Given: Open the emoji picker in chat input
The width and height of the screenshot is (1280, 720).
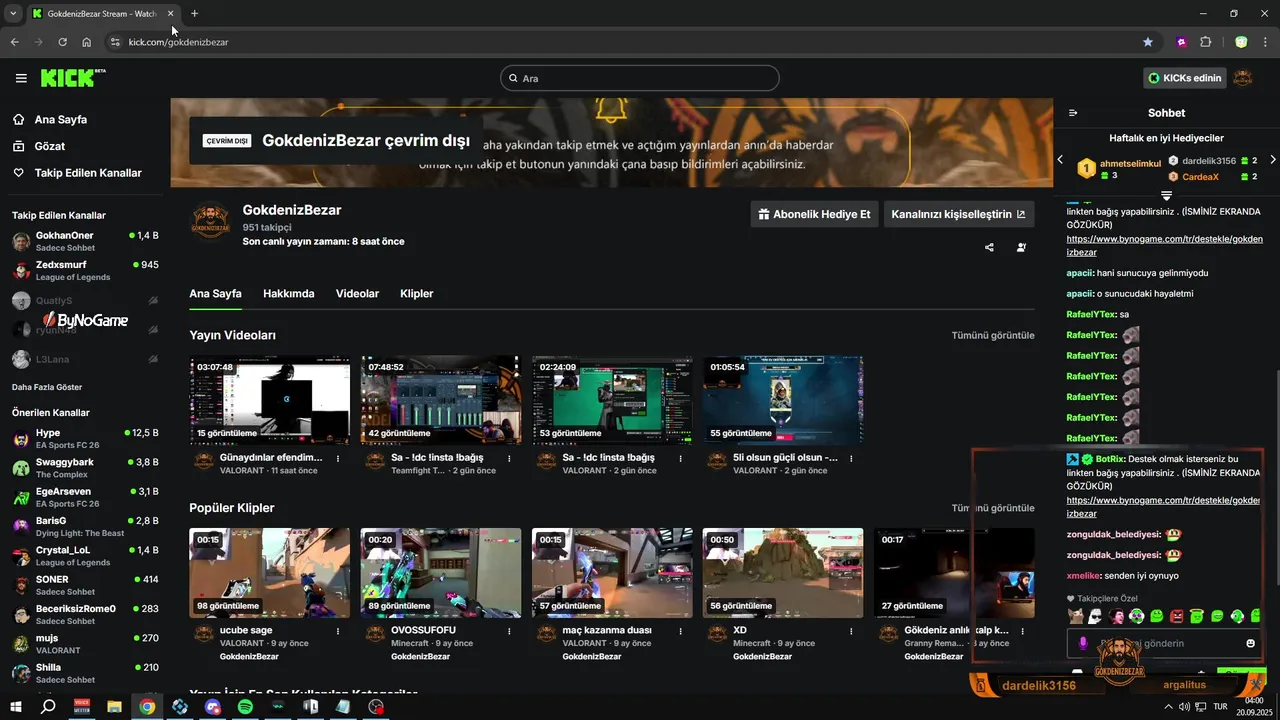Looking at the screenshot, I should [1250, 643].
